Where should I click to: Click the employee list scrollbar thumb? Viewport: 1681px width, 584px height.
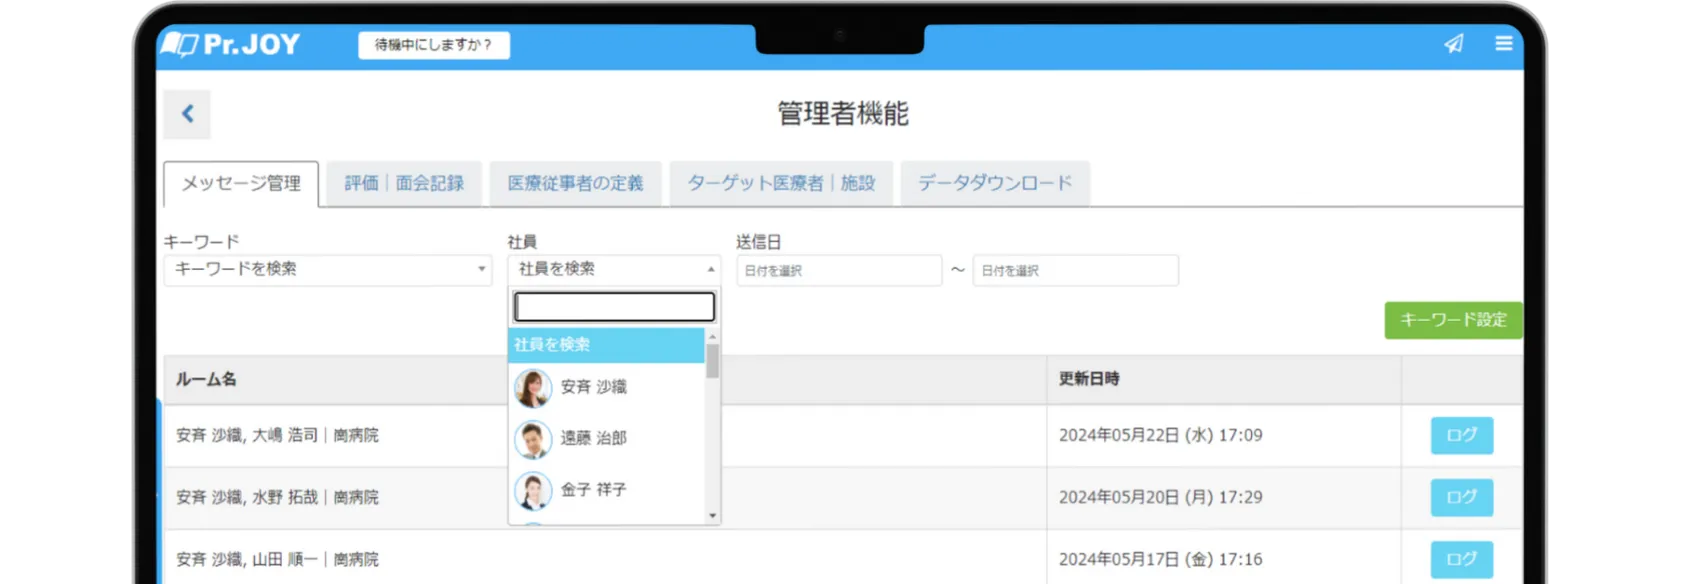(712, 361)
